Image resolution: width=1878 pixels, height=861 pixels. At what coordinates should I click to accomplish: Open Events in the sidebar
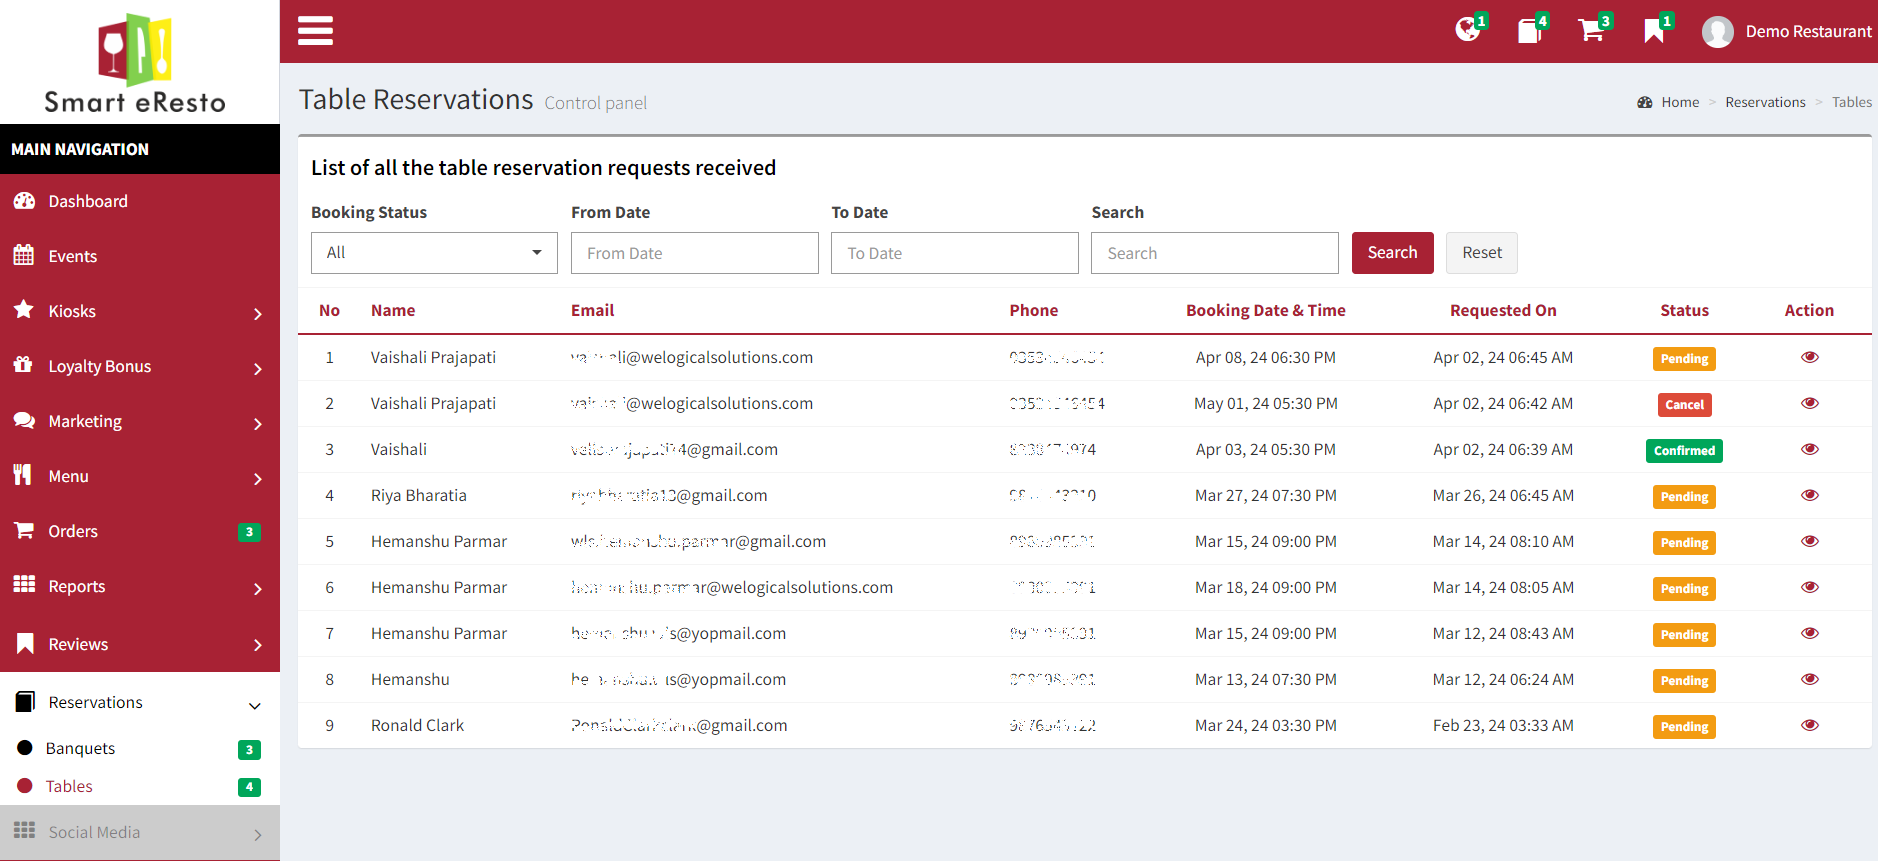coord(73,256)
